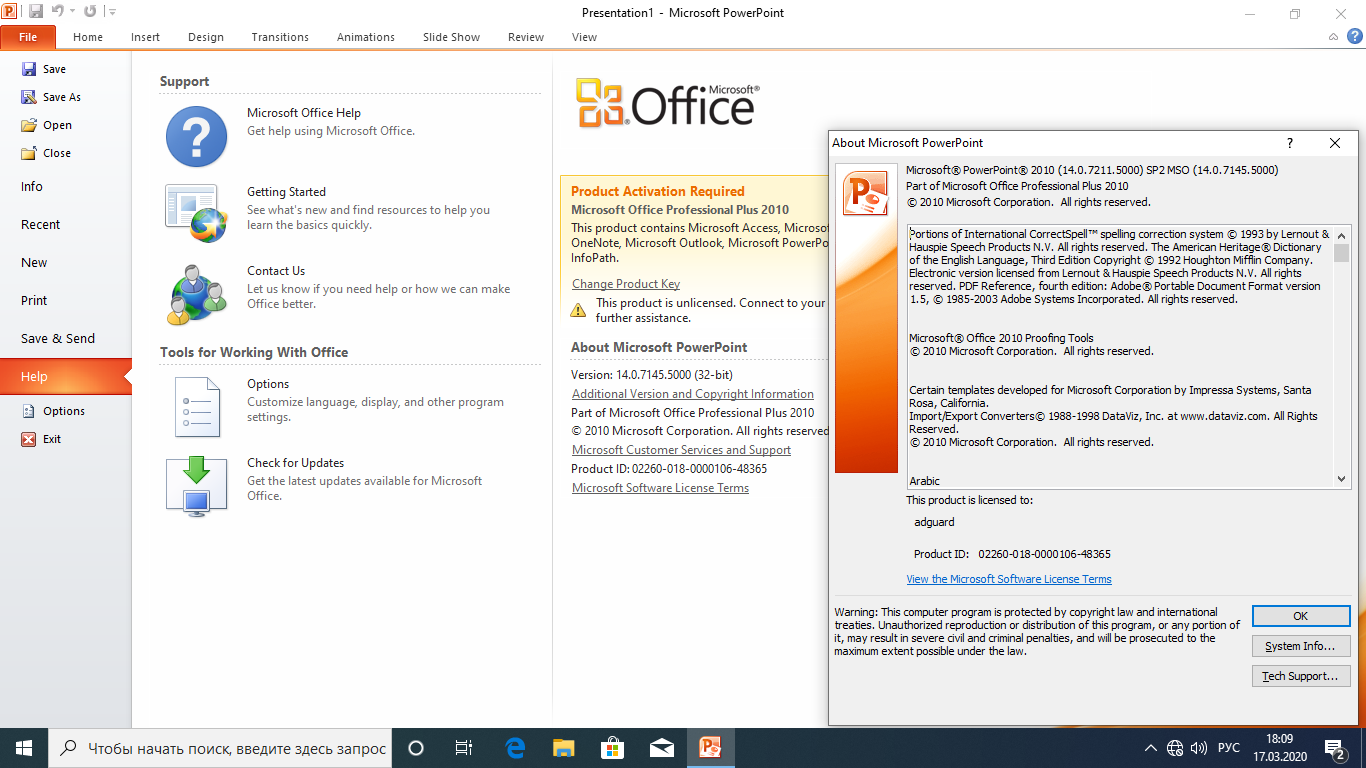Switch to the Home ribbon tab

coord(88,37)
